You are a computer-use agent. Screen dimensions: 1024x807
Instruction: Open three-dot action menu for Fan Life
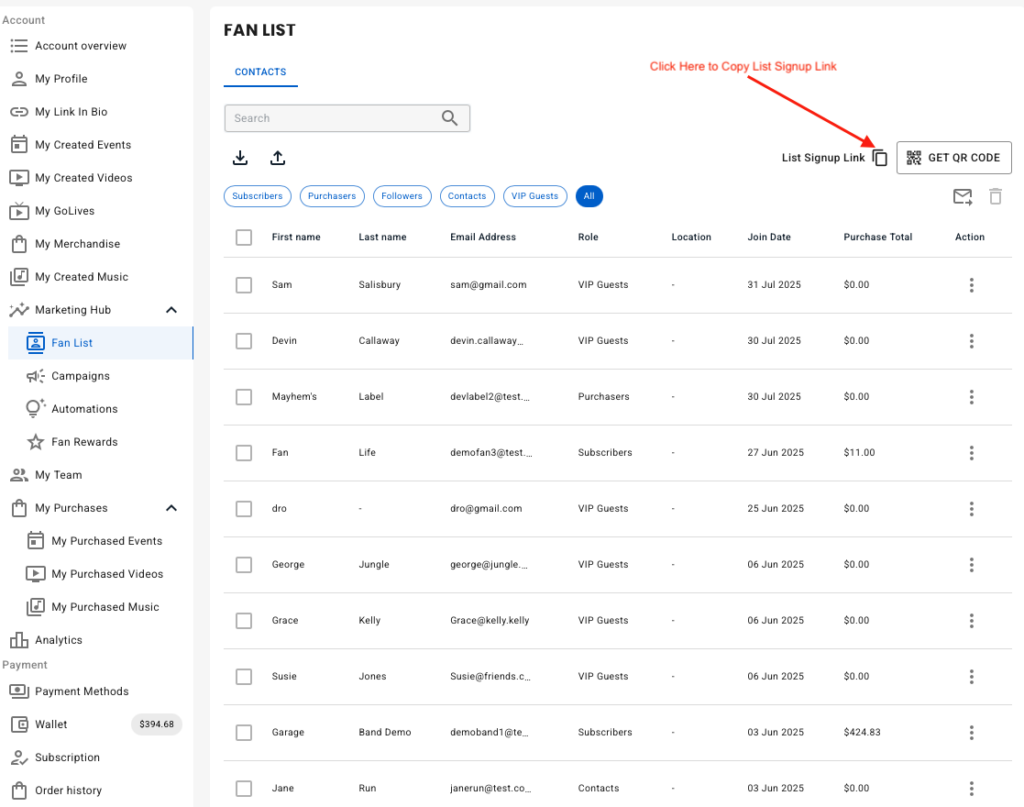pos(971,453)
